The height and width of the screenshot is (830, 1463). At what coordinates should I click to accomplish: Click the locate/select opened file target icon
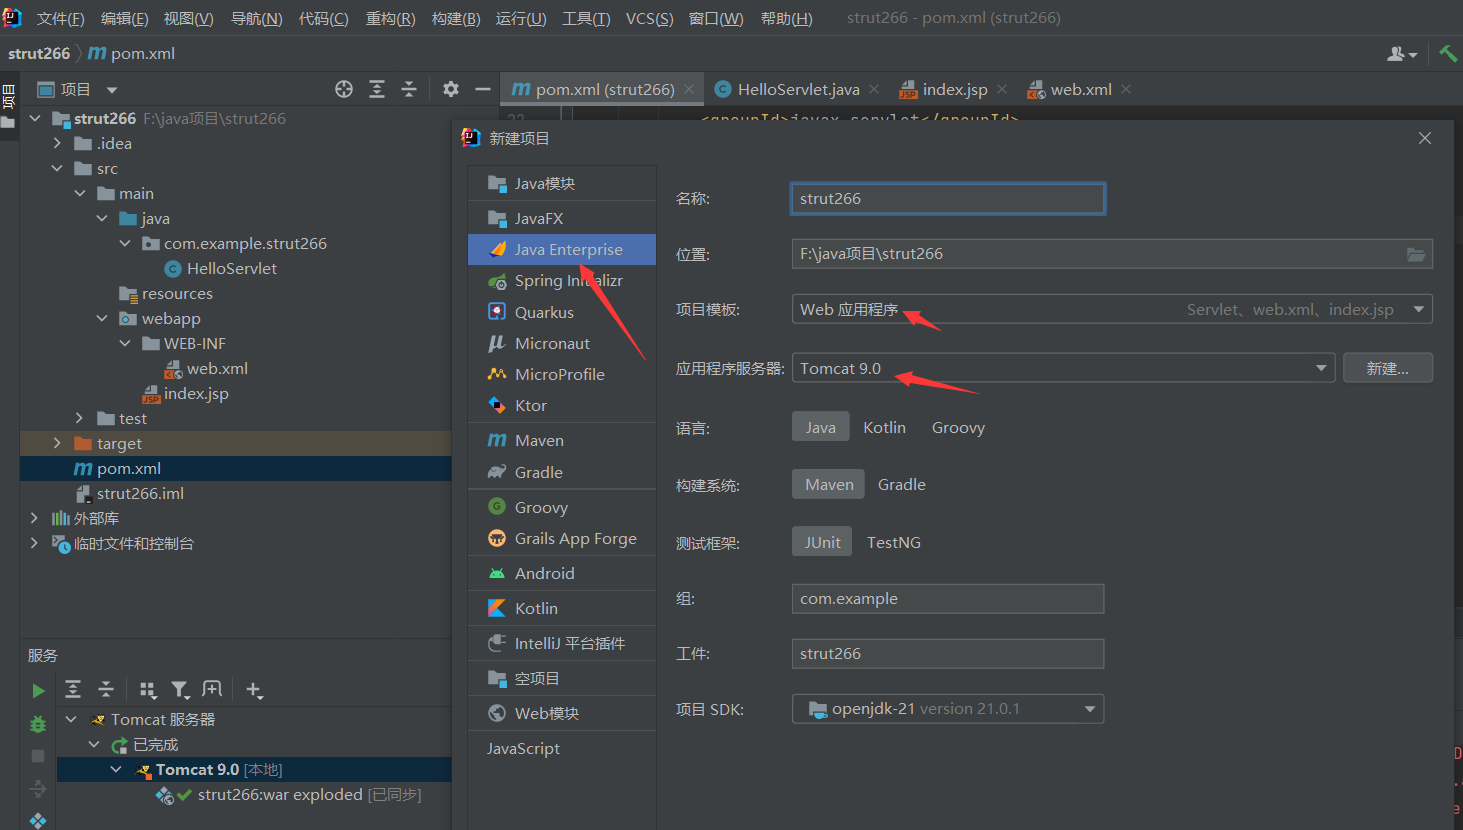pyautogui.click(x=344, y=89)
